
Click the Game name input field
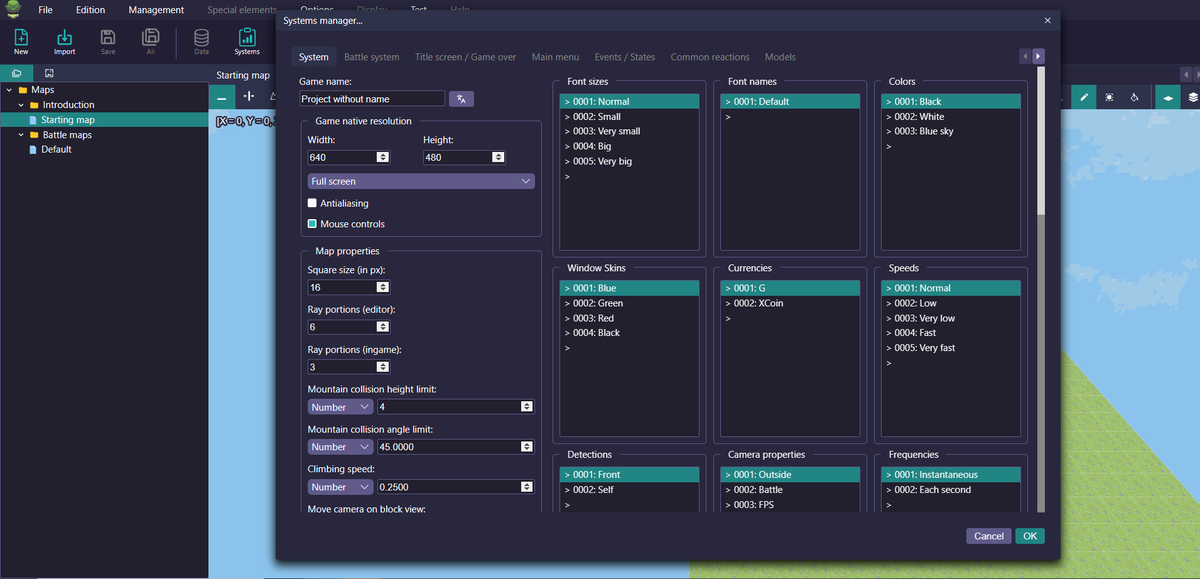click(372, 99)
